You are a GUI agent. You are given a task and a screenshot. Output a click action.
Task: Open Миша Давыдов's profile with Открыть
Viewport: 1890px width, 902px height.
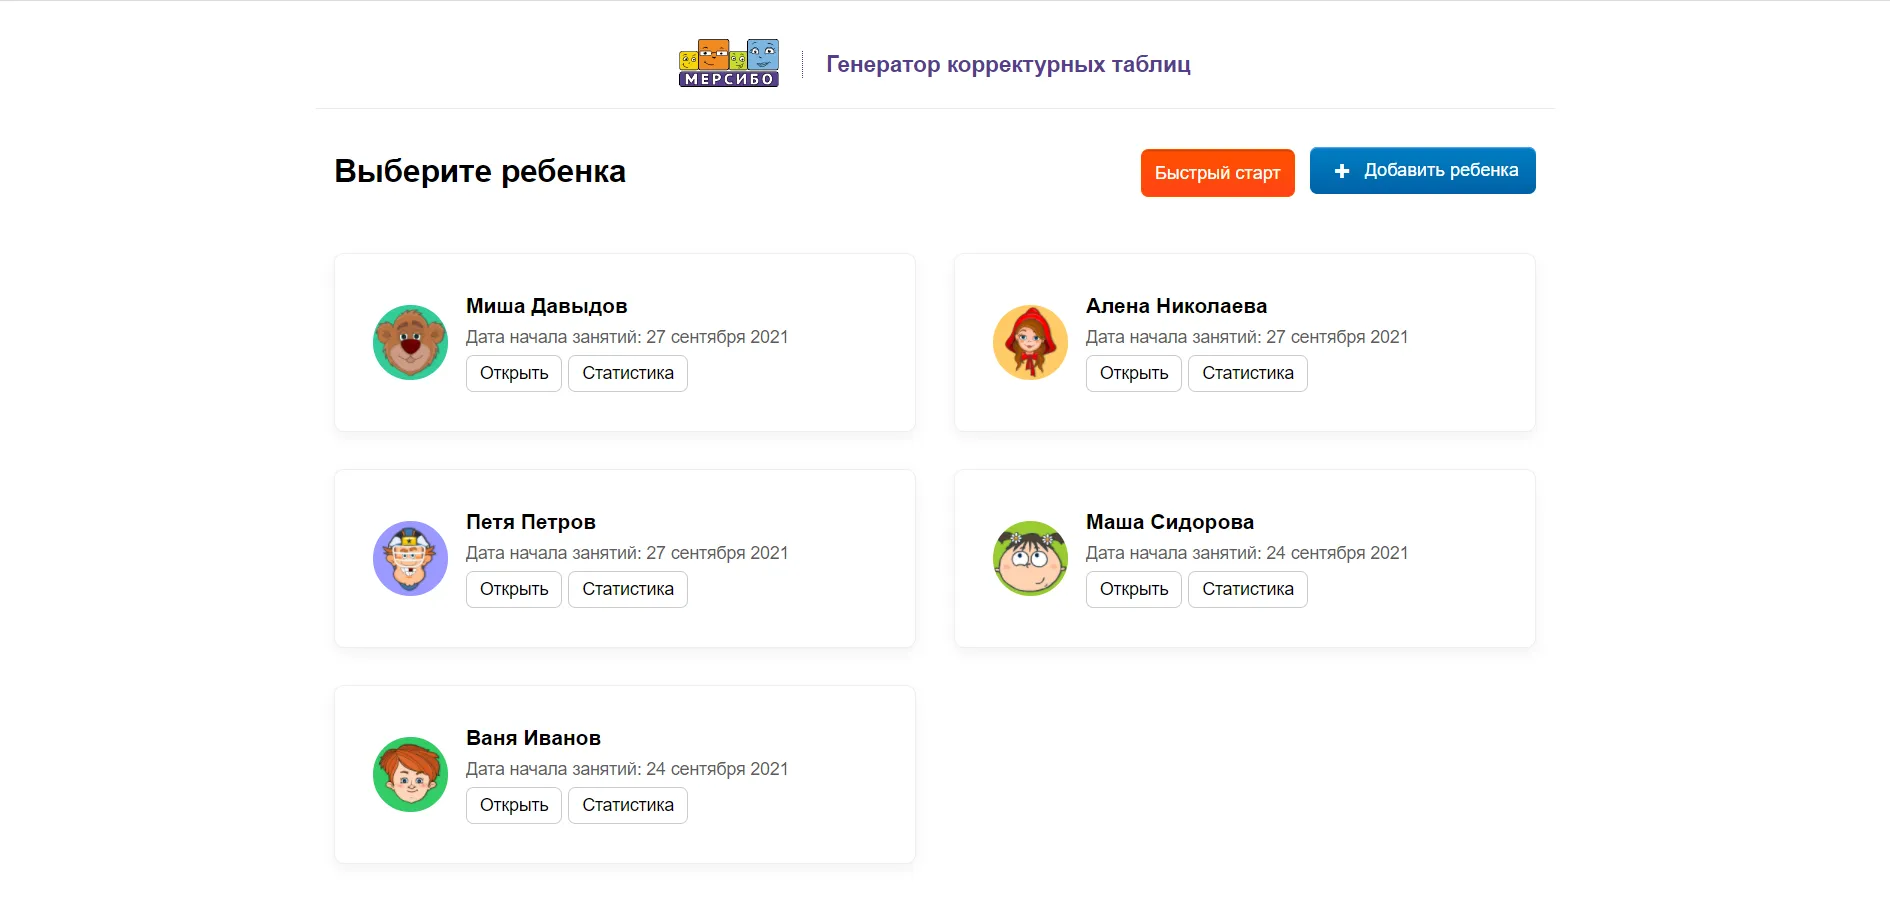pos(514,373)
